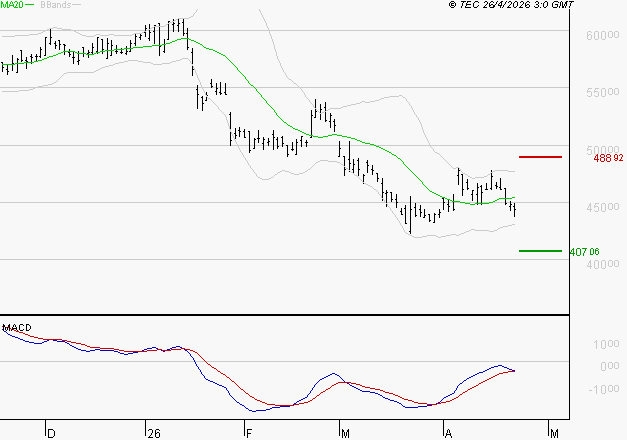Click the BBands legend label
This screenshot has height=440, width=627.
point(56,5)
